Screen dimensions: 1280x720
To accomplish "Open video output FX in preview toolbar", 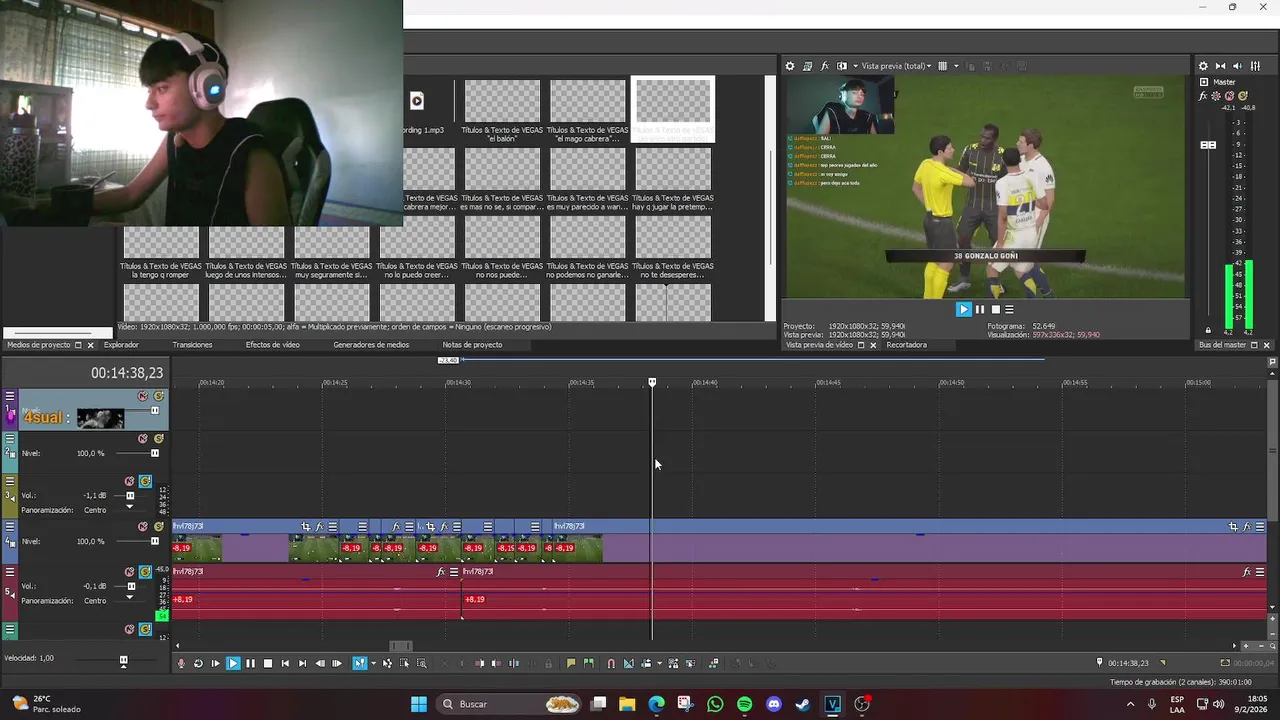I will tap(825, 66).
